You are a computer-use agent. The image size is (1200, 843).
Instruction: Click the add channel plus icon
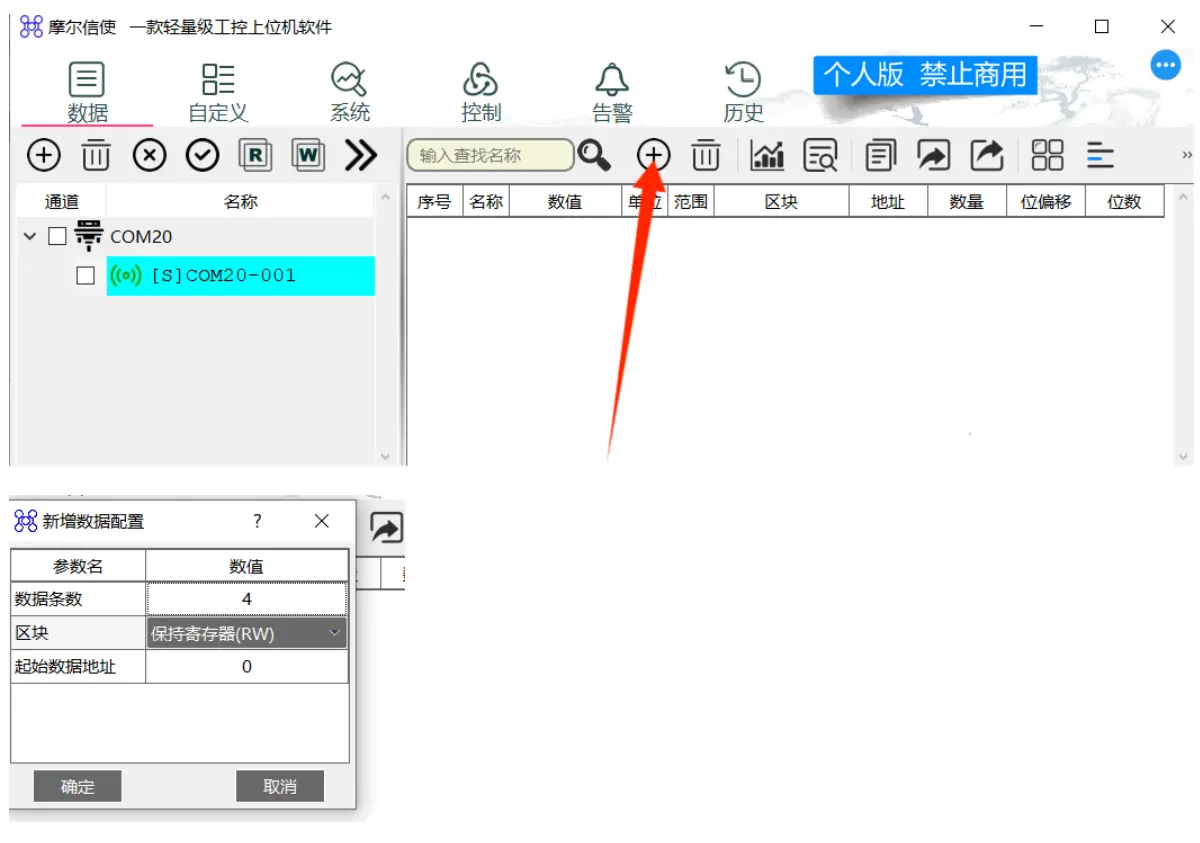(x=43, y=155)
